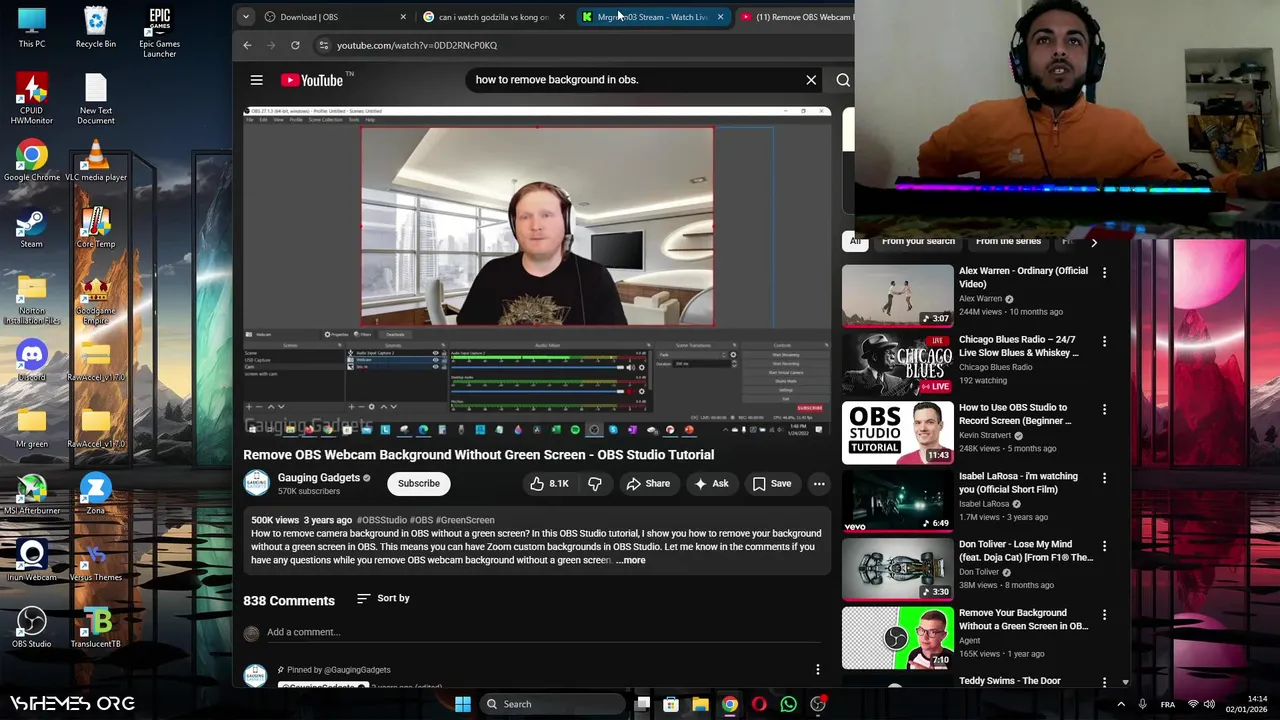Click the Add a comment field
1280x720 pixels.
pyautogui.click(x=545, y=632)
